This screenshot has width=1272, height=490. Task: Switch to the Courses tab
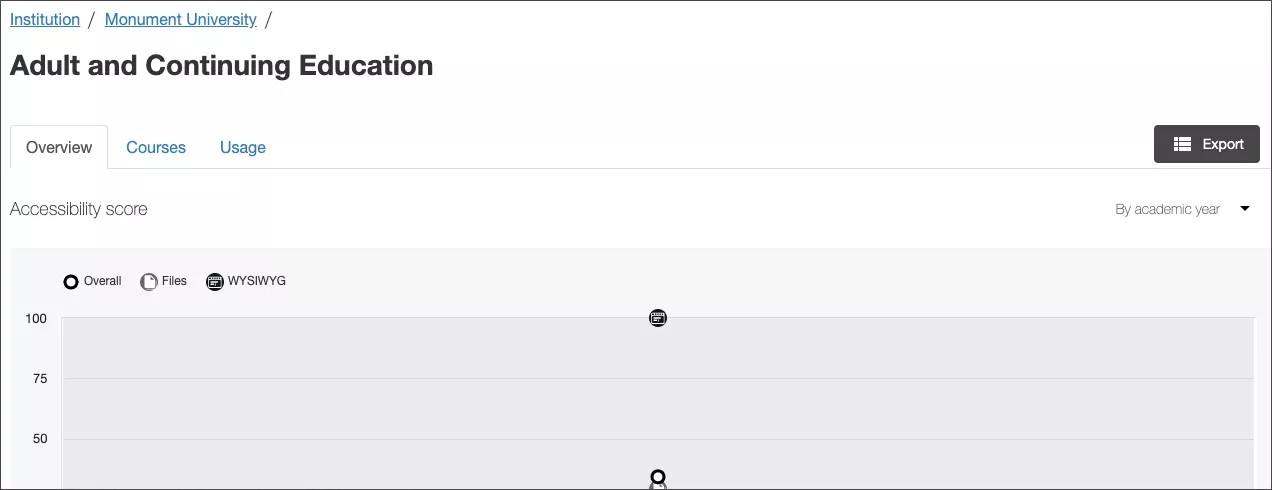pos(156,147)
